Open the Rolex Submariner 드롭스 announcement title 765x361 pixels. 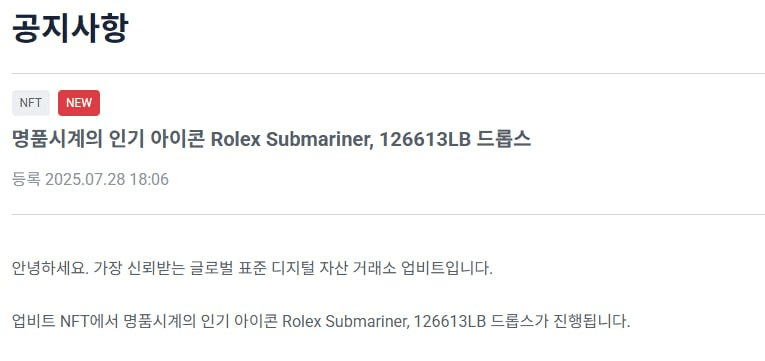coord(271,140)
